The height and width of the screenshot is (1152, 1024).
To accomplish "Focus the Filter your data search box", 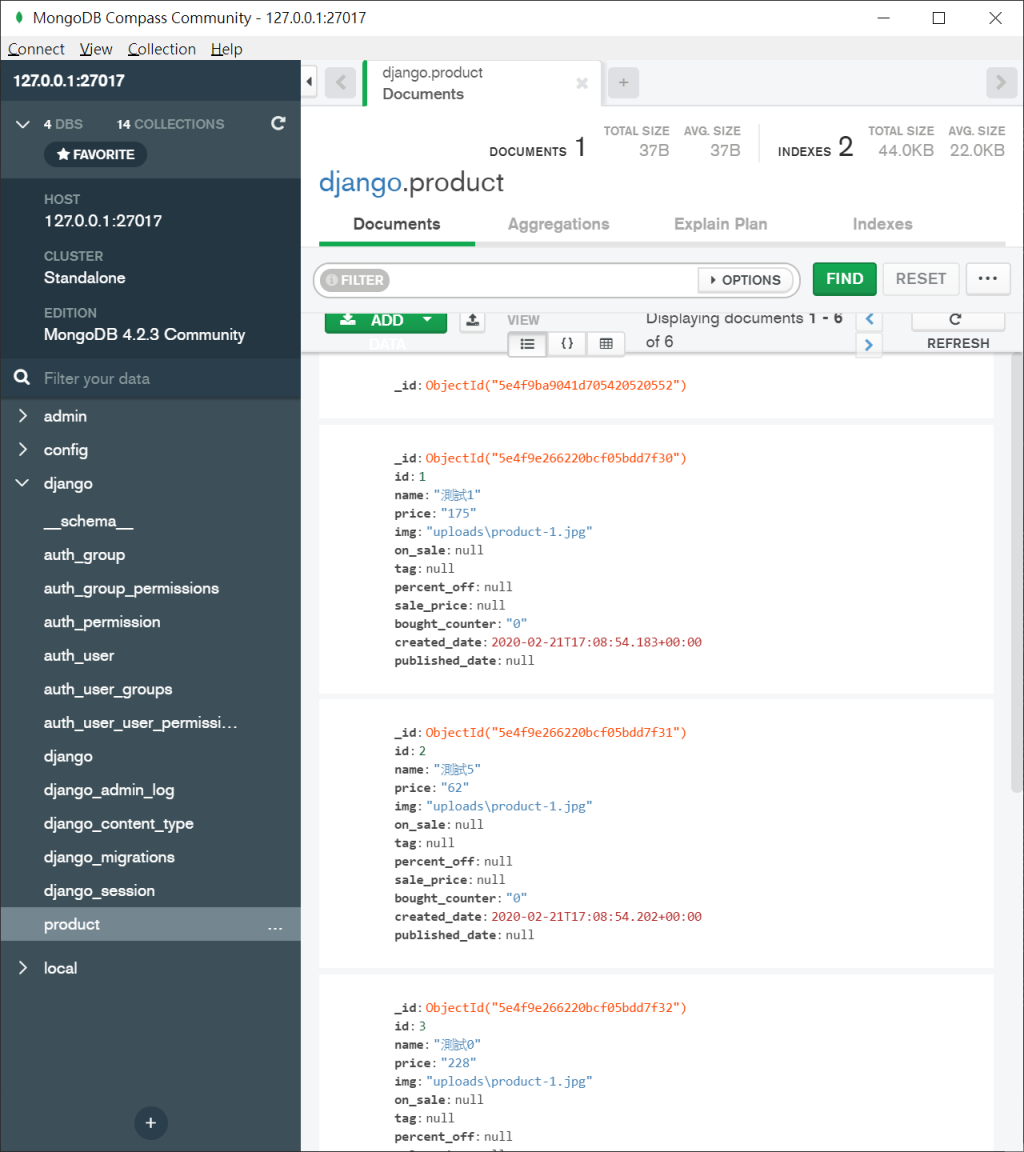I will tap(150, 378).
